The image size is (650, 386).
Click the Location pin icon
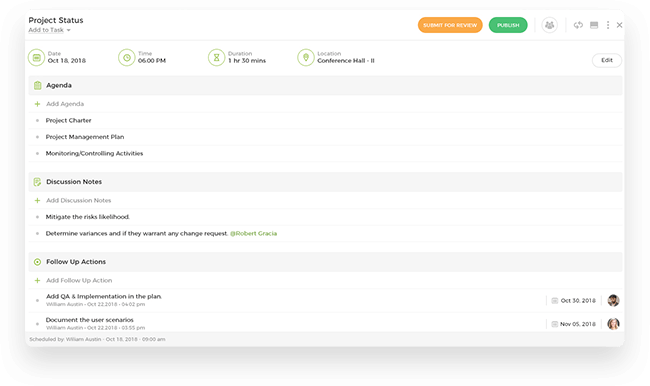306,58
